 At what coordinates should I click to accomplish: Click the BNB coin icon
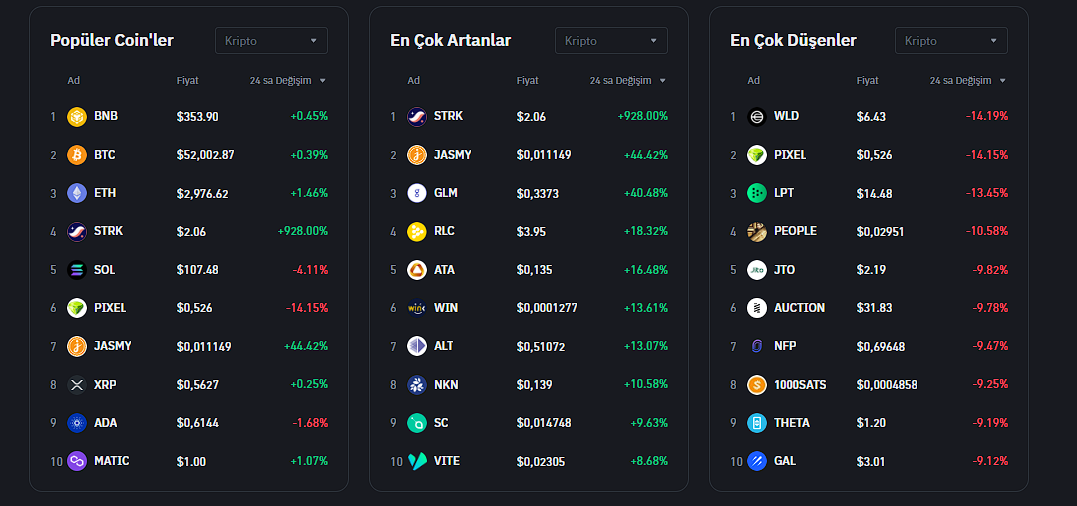(x=77, y=117)
